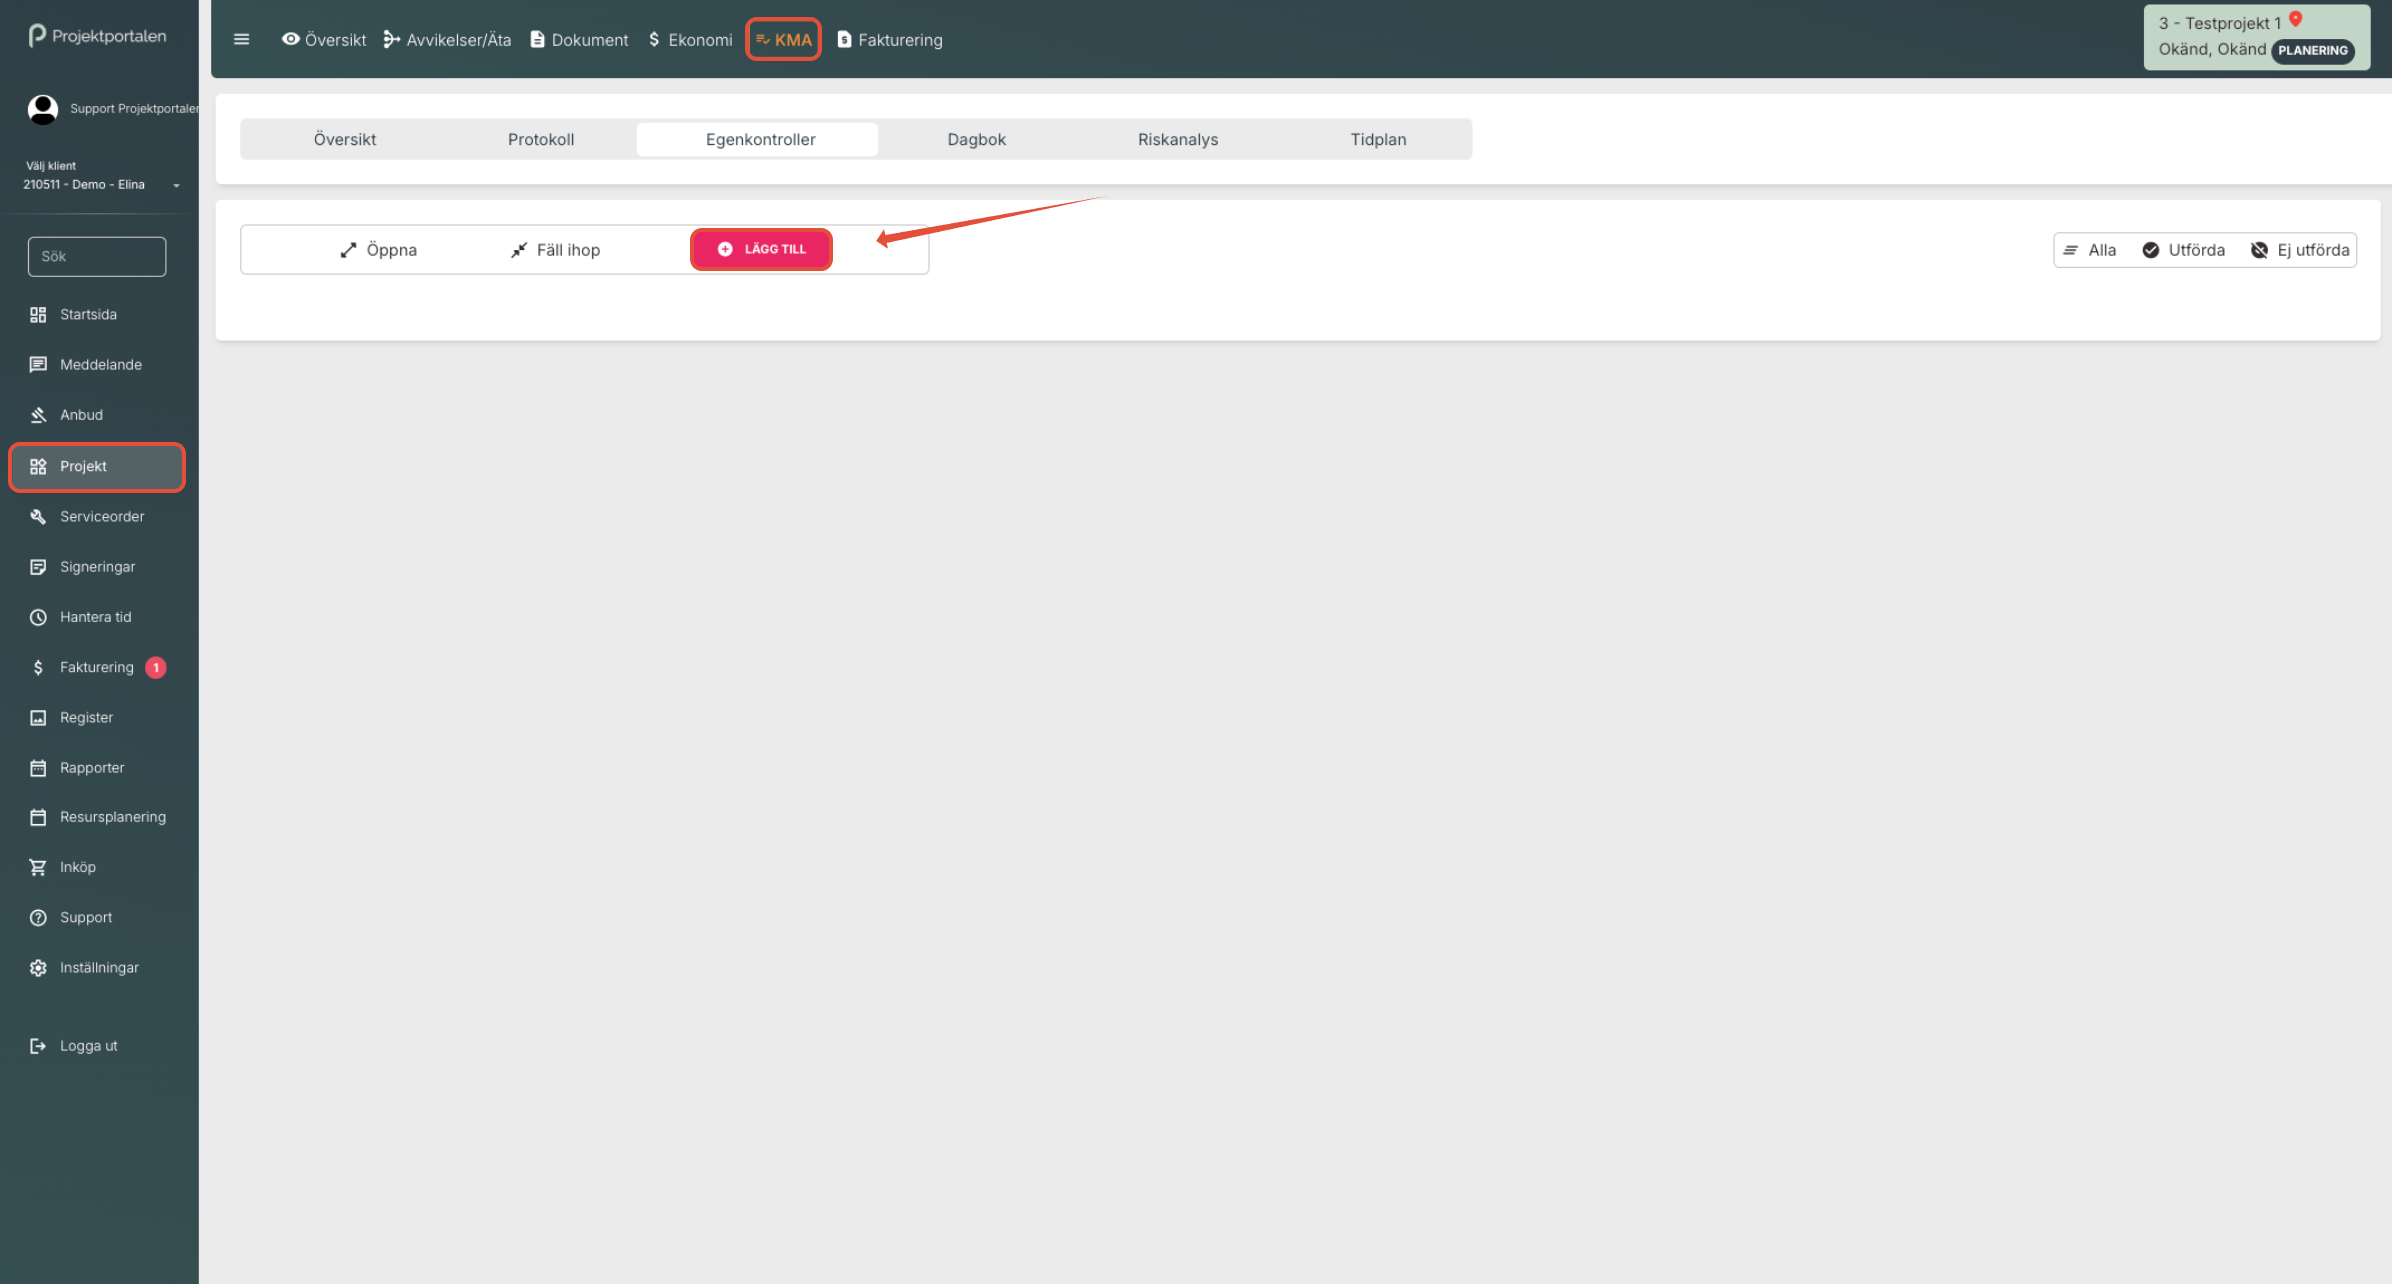Switch to the Riskanalys tab
2392x1284 pixels.
(x=1177, y=140)
